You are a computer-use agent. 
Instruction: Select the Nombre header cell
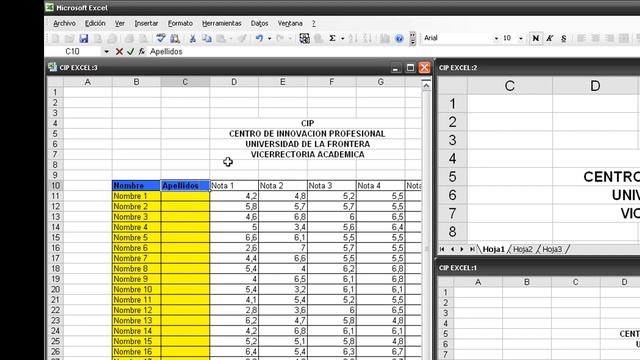pos(136,185)
